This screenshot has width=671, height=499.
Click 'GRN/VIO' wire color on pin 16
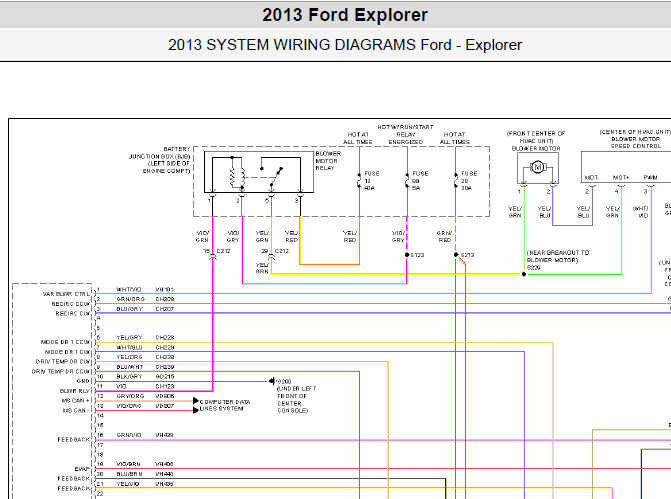click(x=129, y=435)
